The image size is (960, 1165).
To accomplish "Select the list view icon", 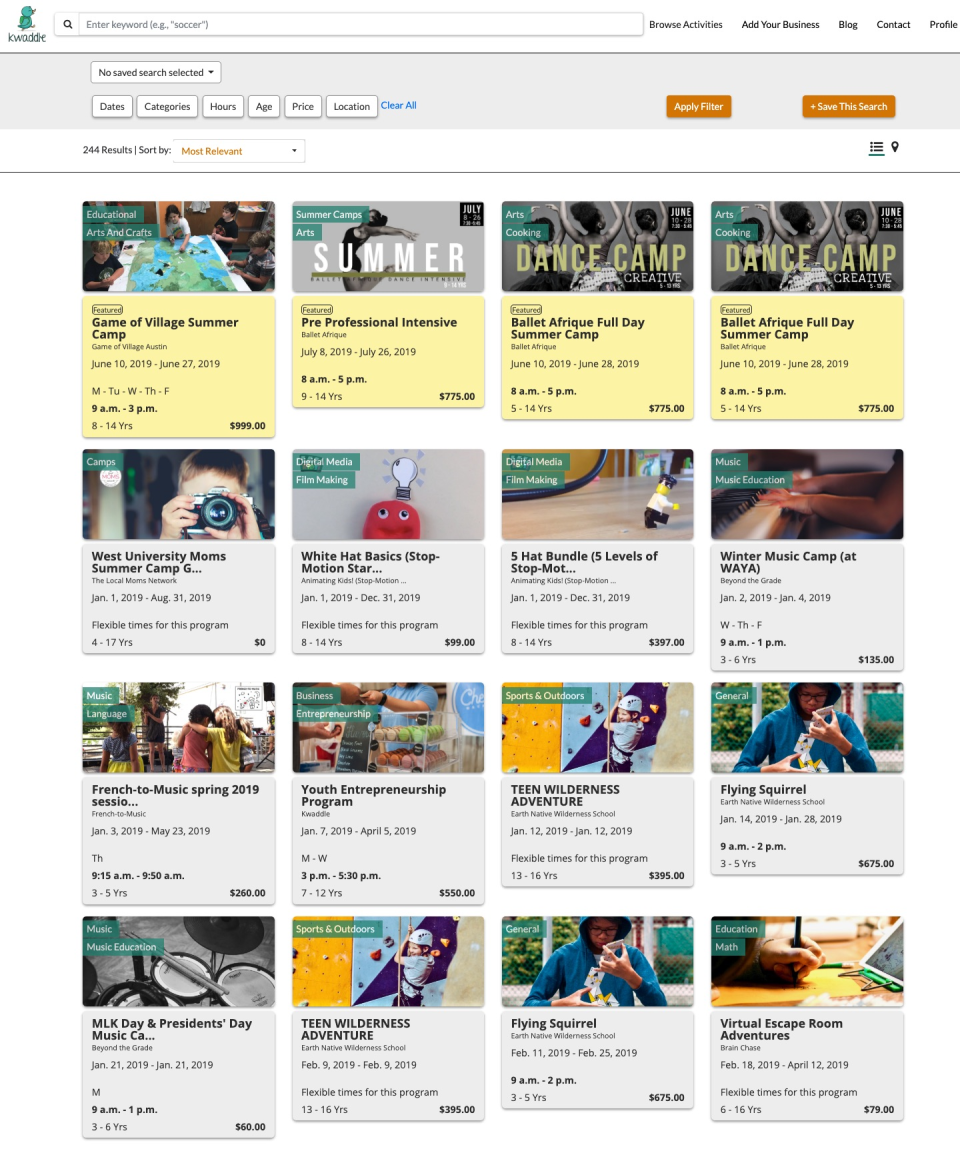I will point(875,147).
